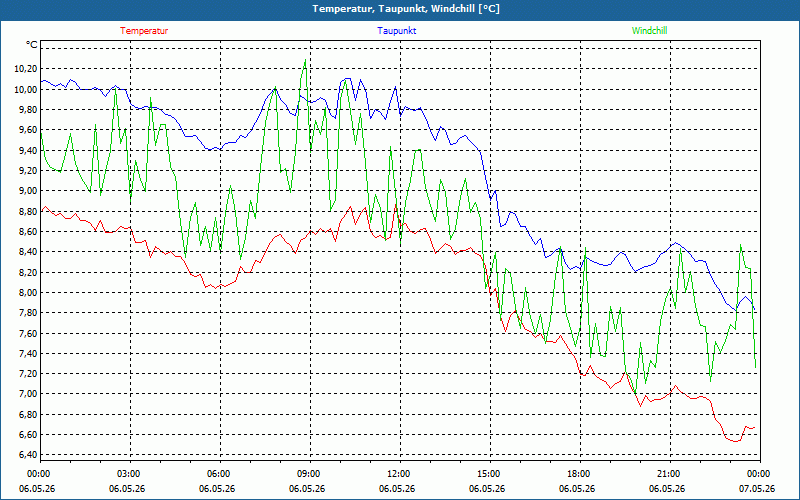
Task: Click the '9,60' y-axis value
Action: pos(29,130)
